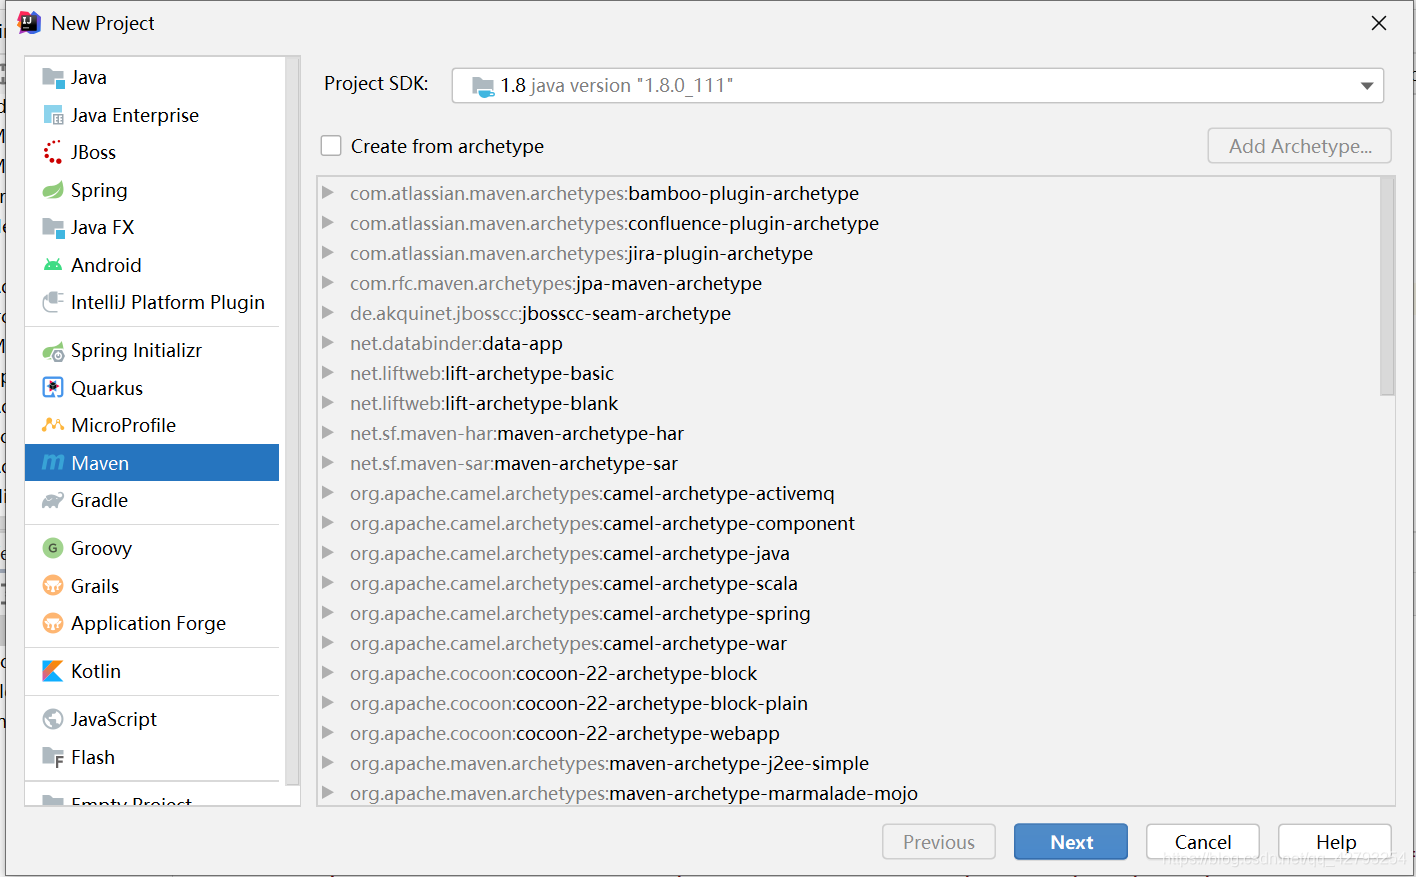Click the Spring Initializr icon
The width and height of the screenshot is (1416, 877).
click(53, 351)
